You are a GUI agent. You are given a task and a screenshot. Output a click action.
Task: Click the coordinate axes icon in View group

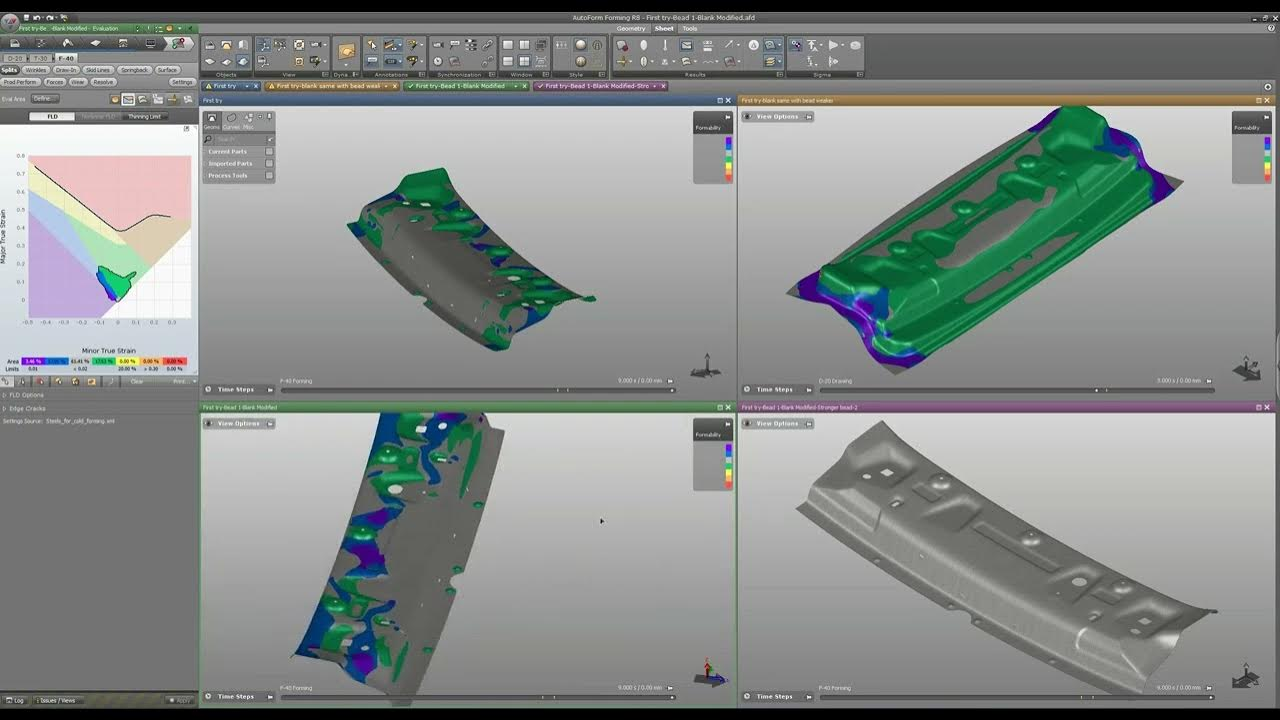pos(264,45)
